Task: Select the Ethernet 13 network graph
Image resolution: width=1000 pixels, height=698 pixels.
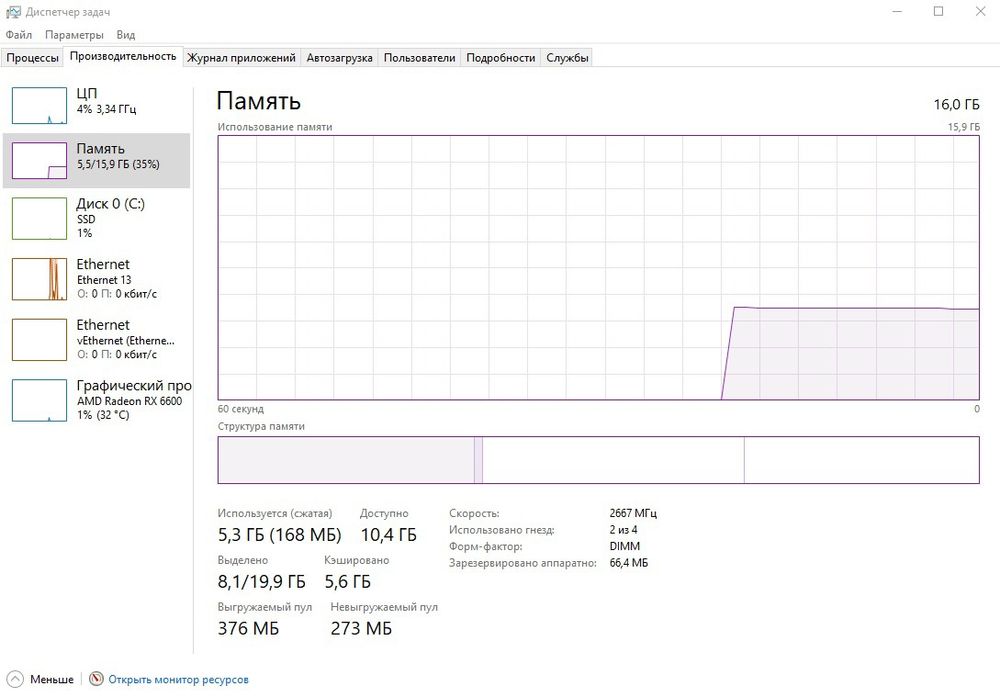Action: tap(39, 279)
